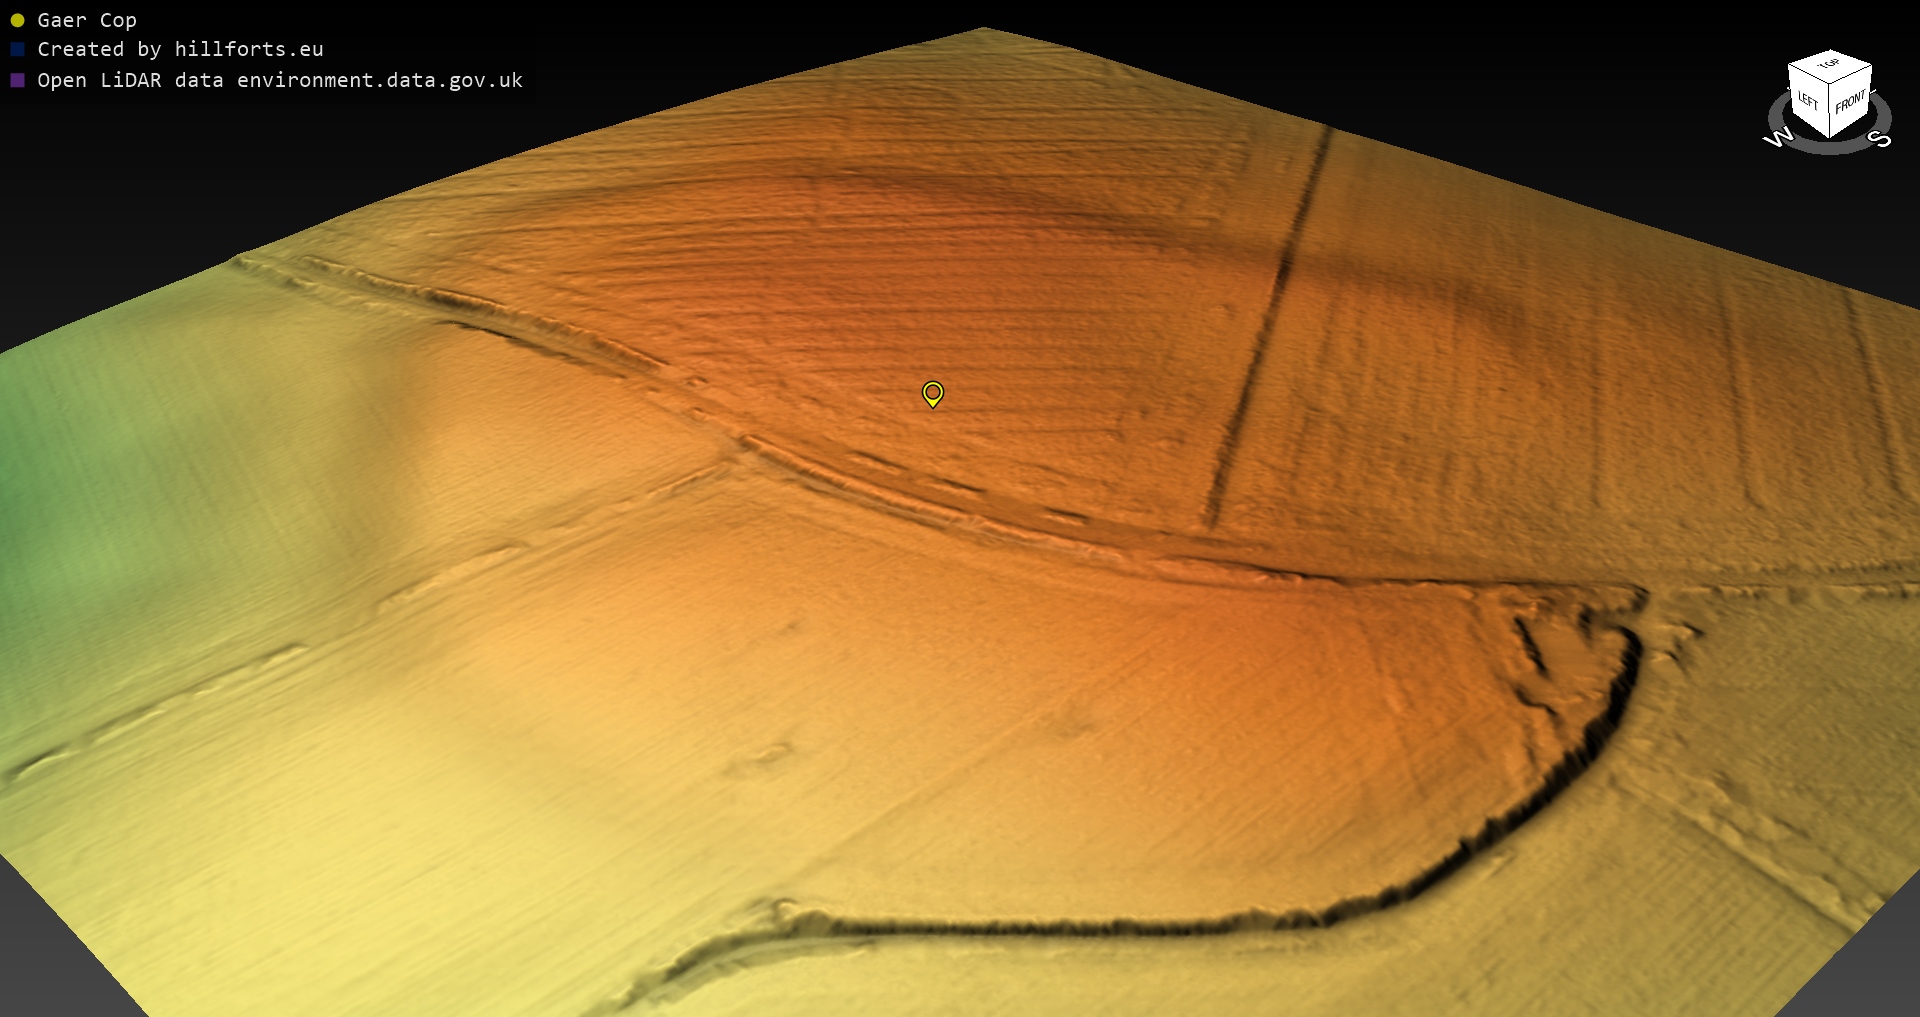The width and height of the screenshot is (1920, 1017).
Task: Click the straight dark field boundary line
Action: pos(1265,330)
